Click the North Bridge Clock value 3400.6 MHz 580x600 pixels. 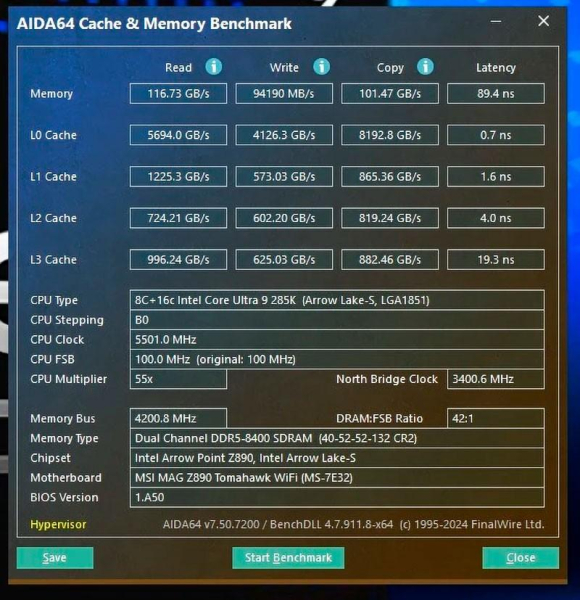tap(495, 379)
